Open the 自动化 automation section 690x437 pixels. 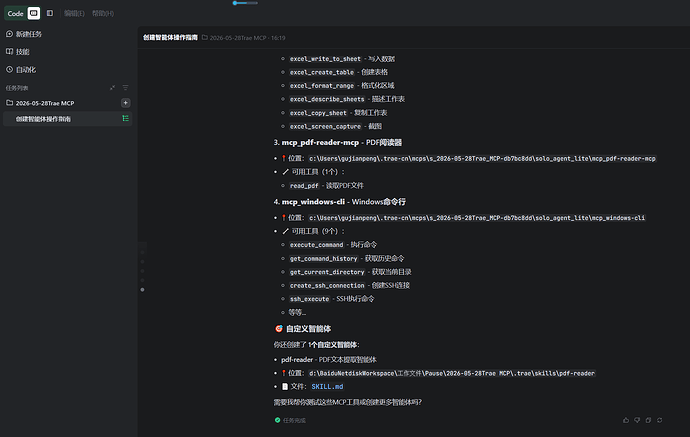(x=26, y=70)
